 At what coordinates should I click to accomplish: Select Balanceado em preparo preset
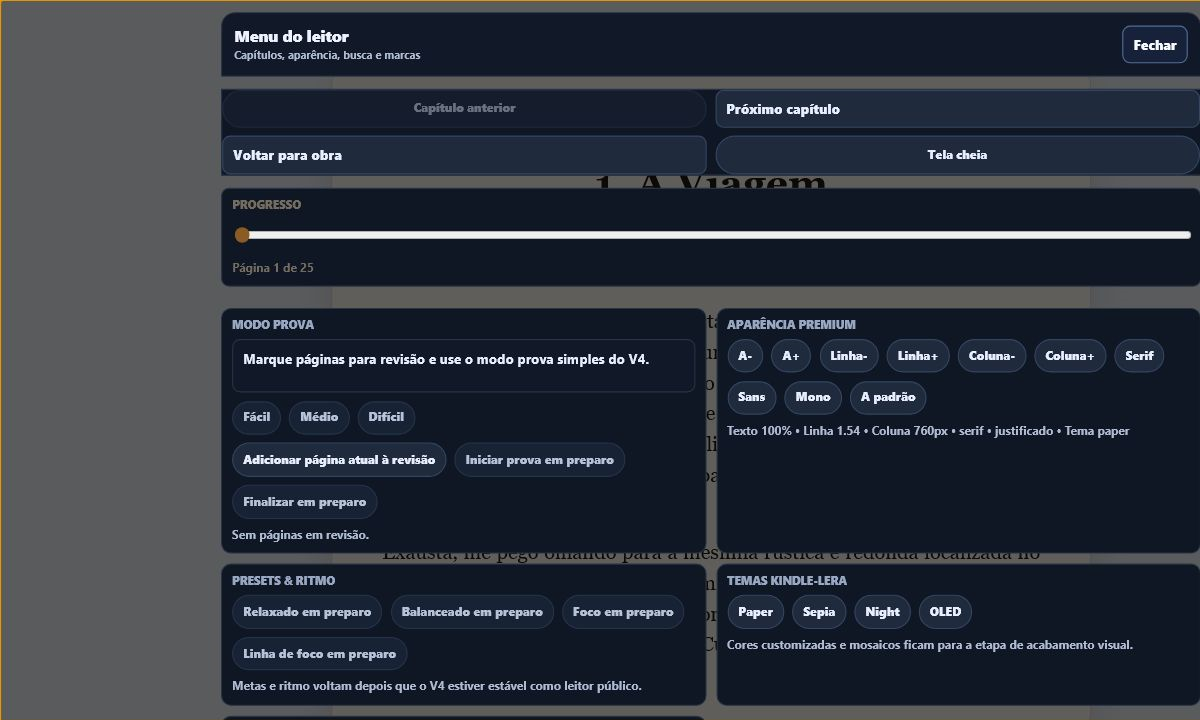coord(472,612)
